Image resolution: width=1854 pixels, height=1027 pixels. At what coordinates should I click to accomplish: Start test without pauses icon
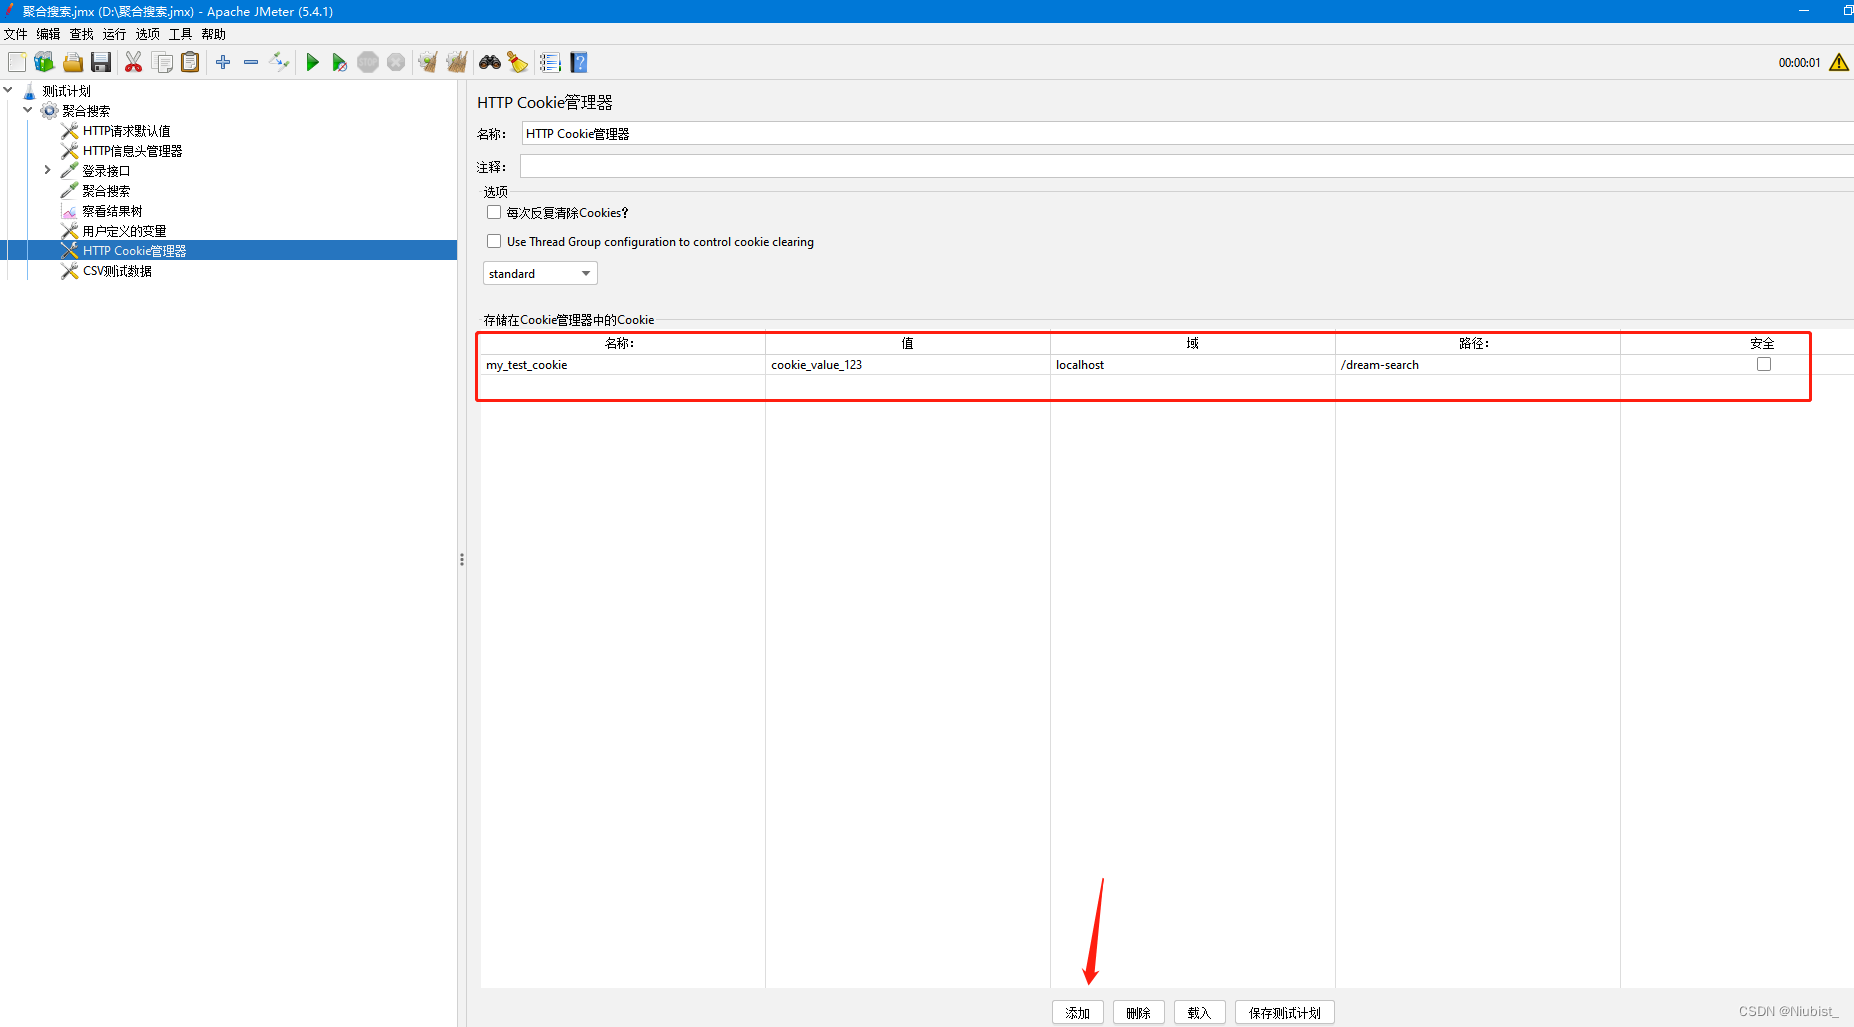(340, 62)
